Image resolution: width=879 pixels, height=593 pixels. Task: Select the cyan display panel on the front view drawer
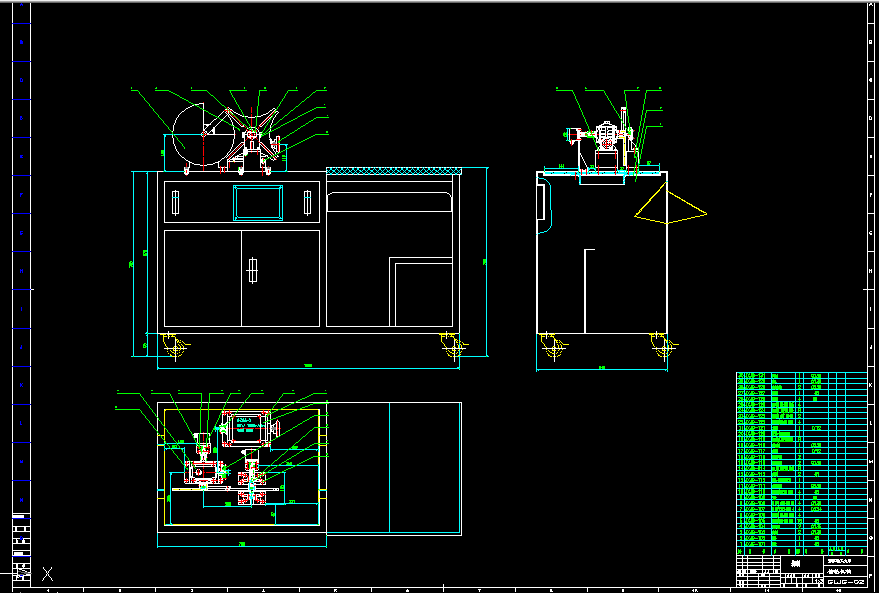click(258, 202)
